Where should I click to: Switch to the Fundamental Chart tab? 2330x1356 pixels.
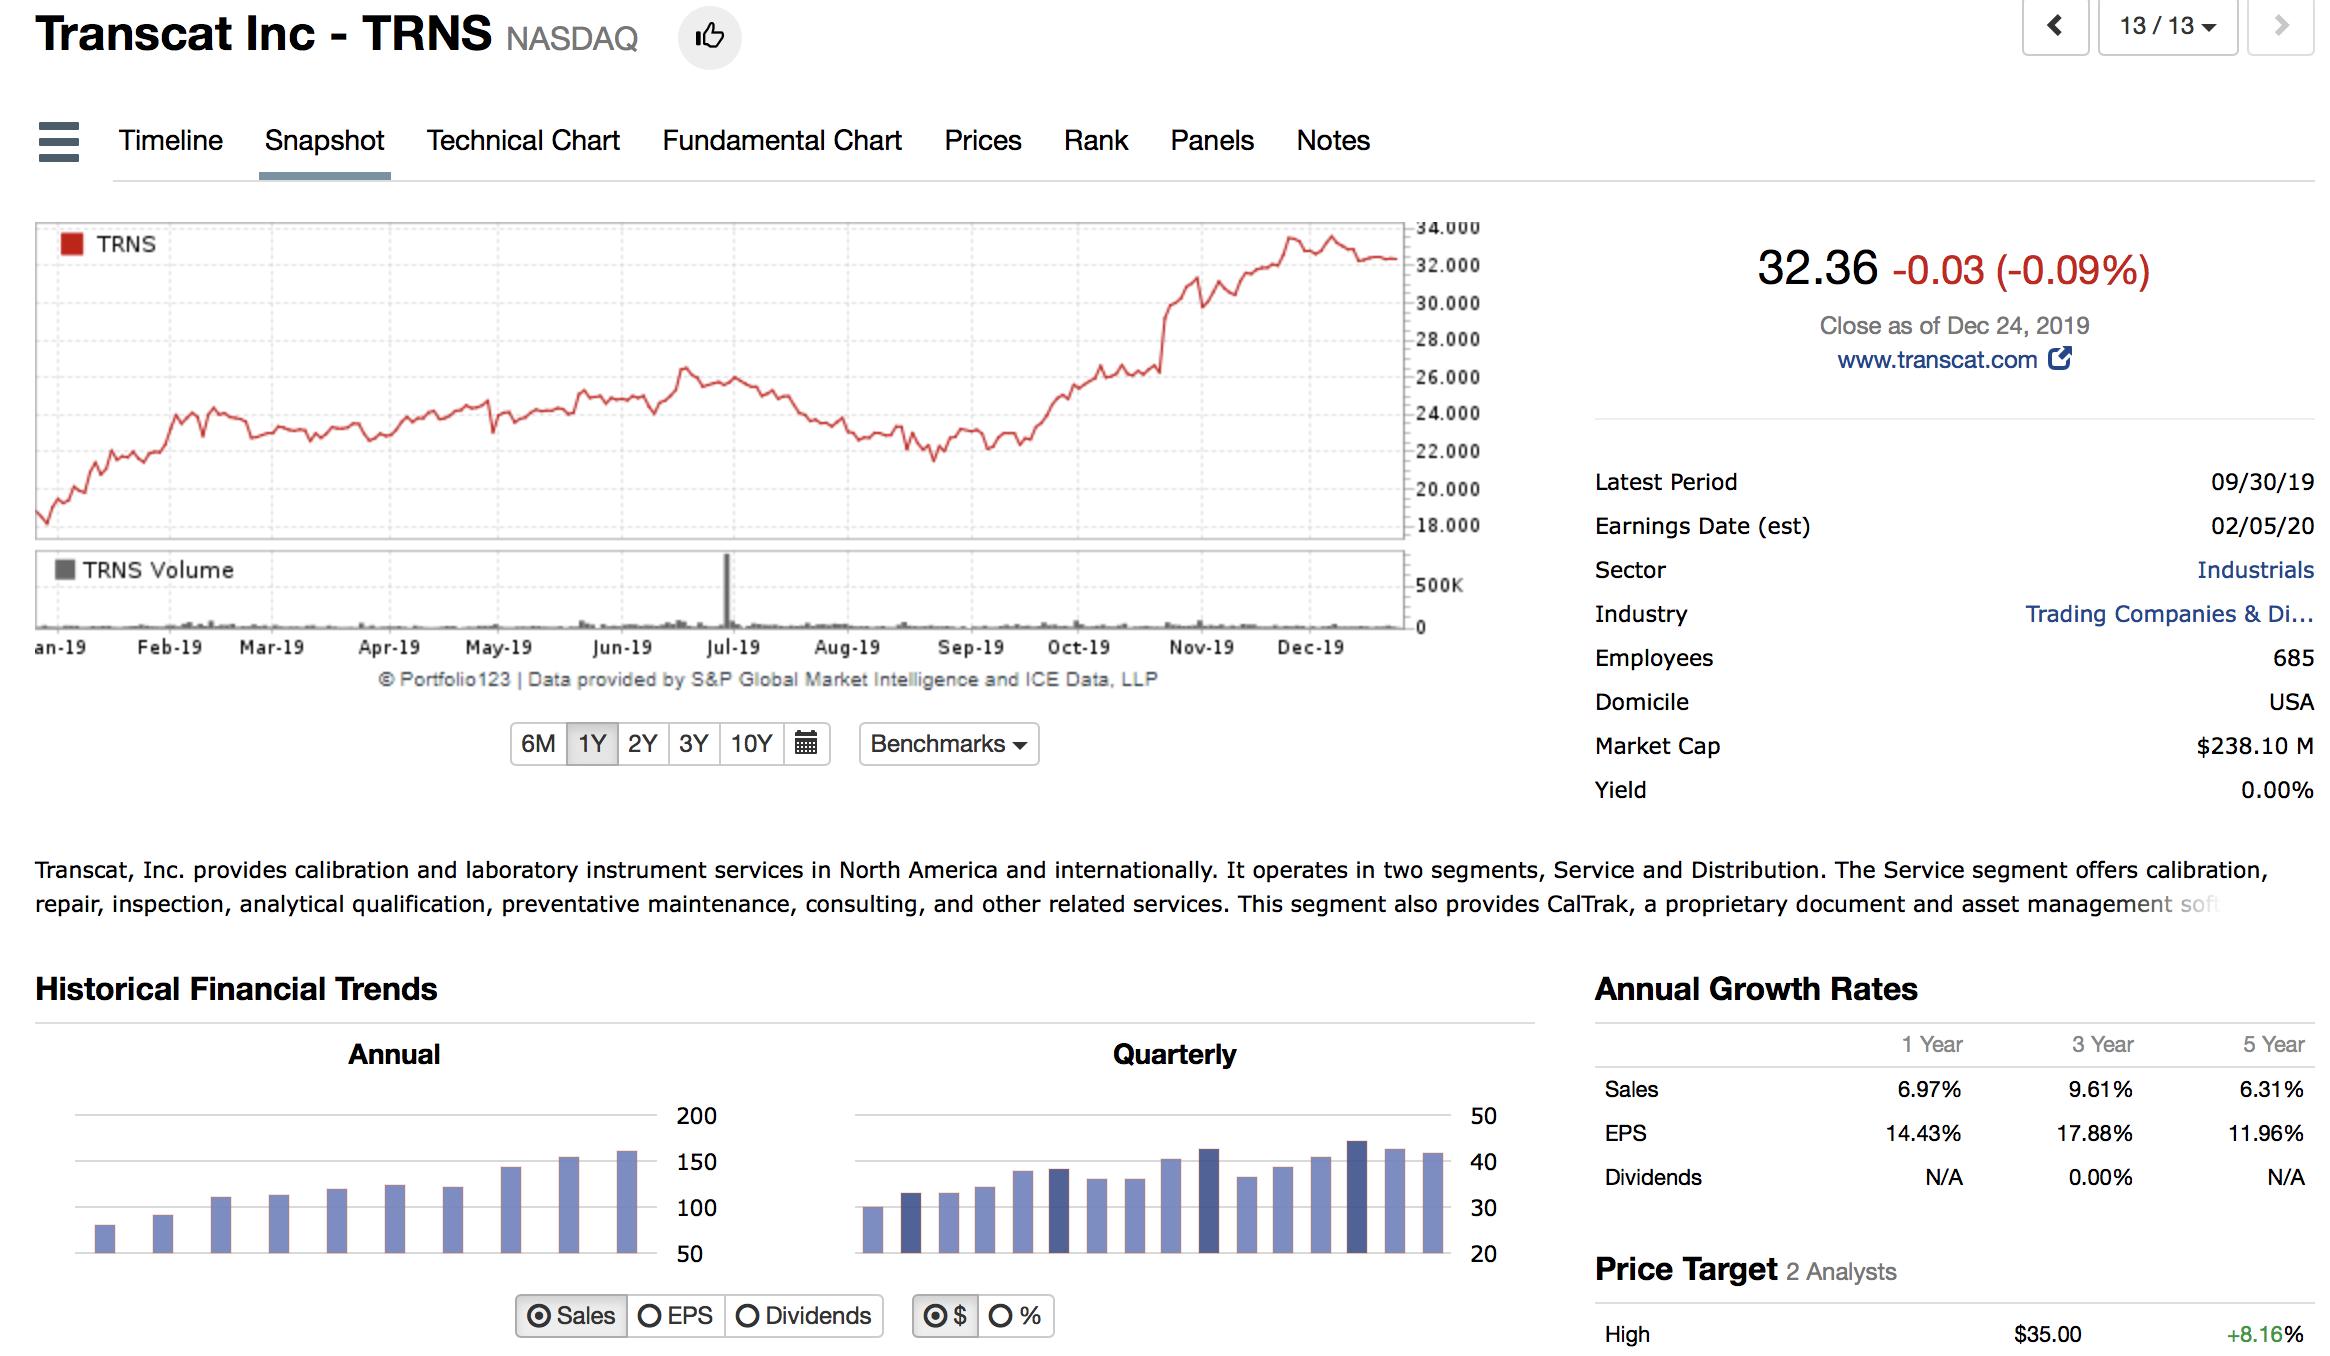click(781, 141)
